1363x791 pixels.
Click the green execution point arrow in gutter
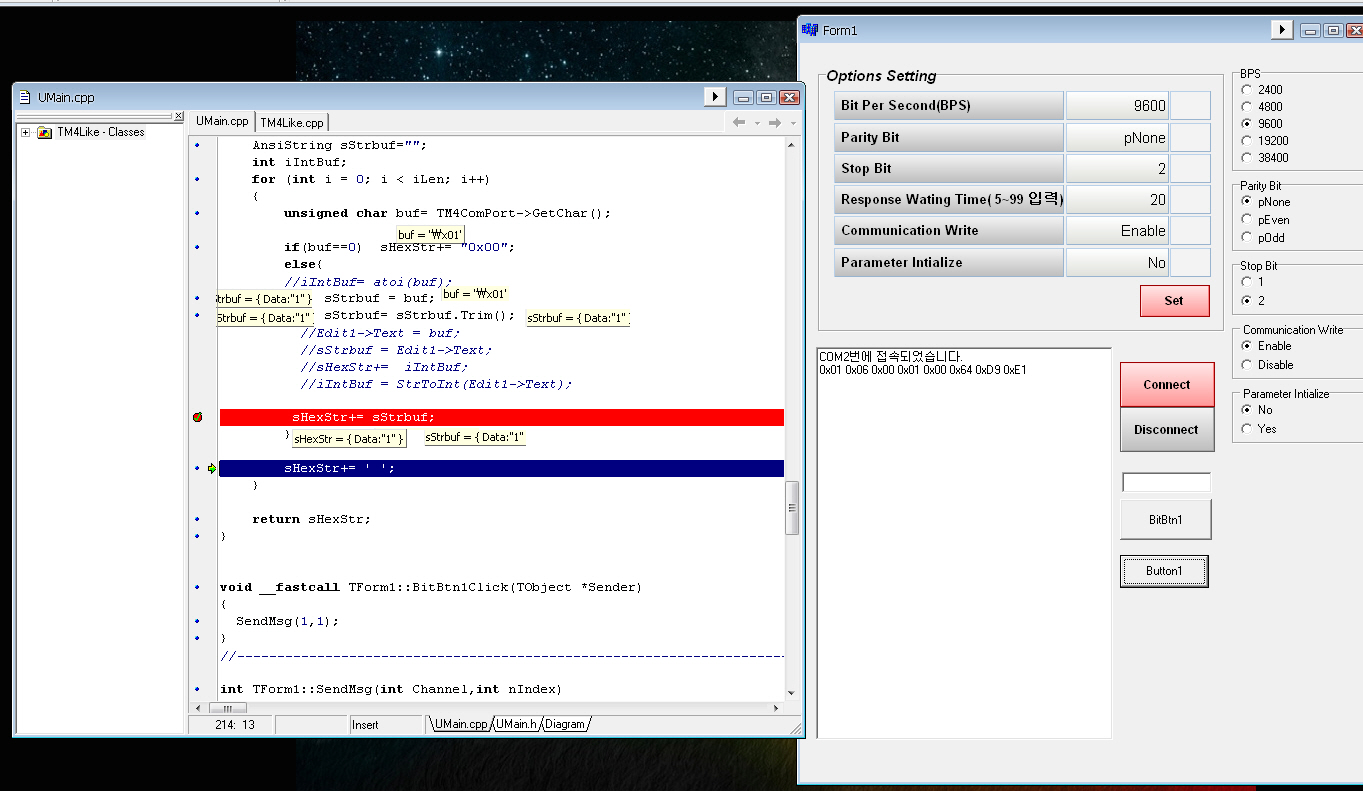[211, 468]
